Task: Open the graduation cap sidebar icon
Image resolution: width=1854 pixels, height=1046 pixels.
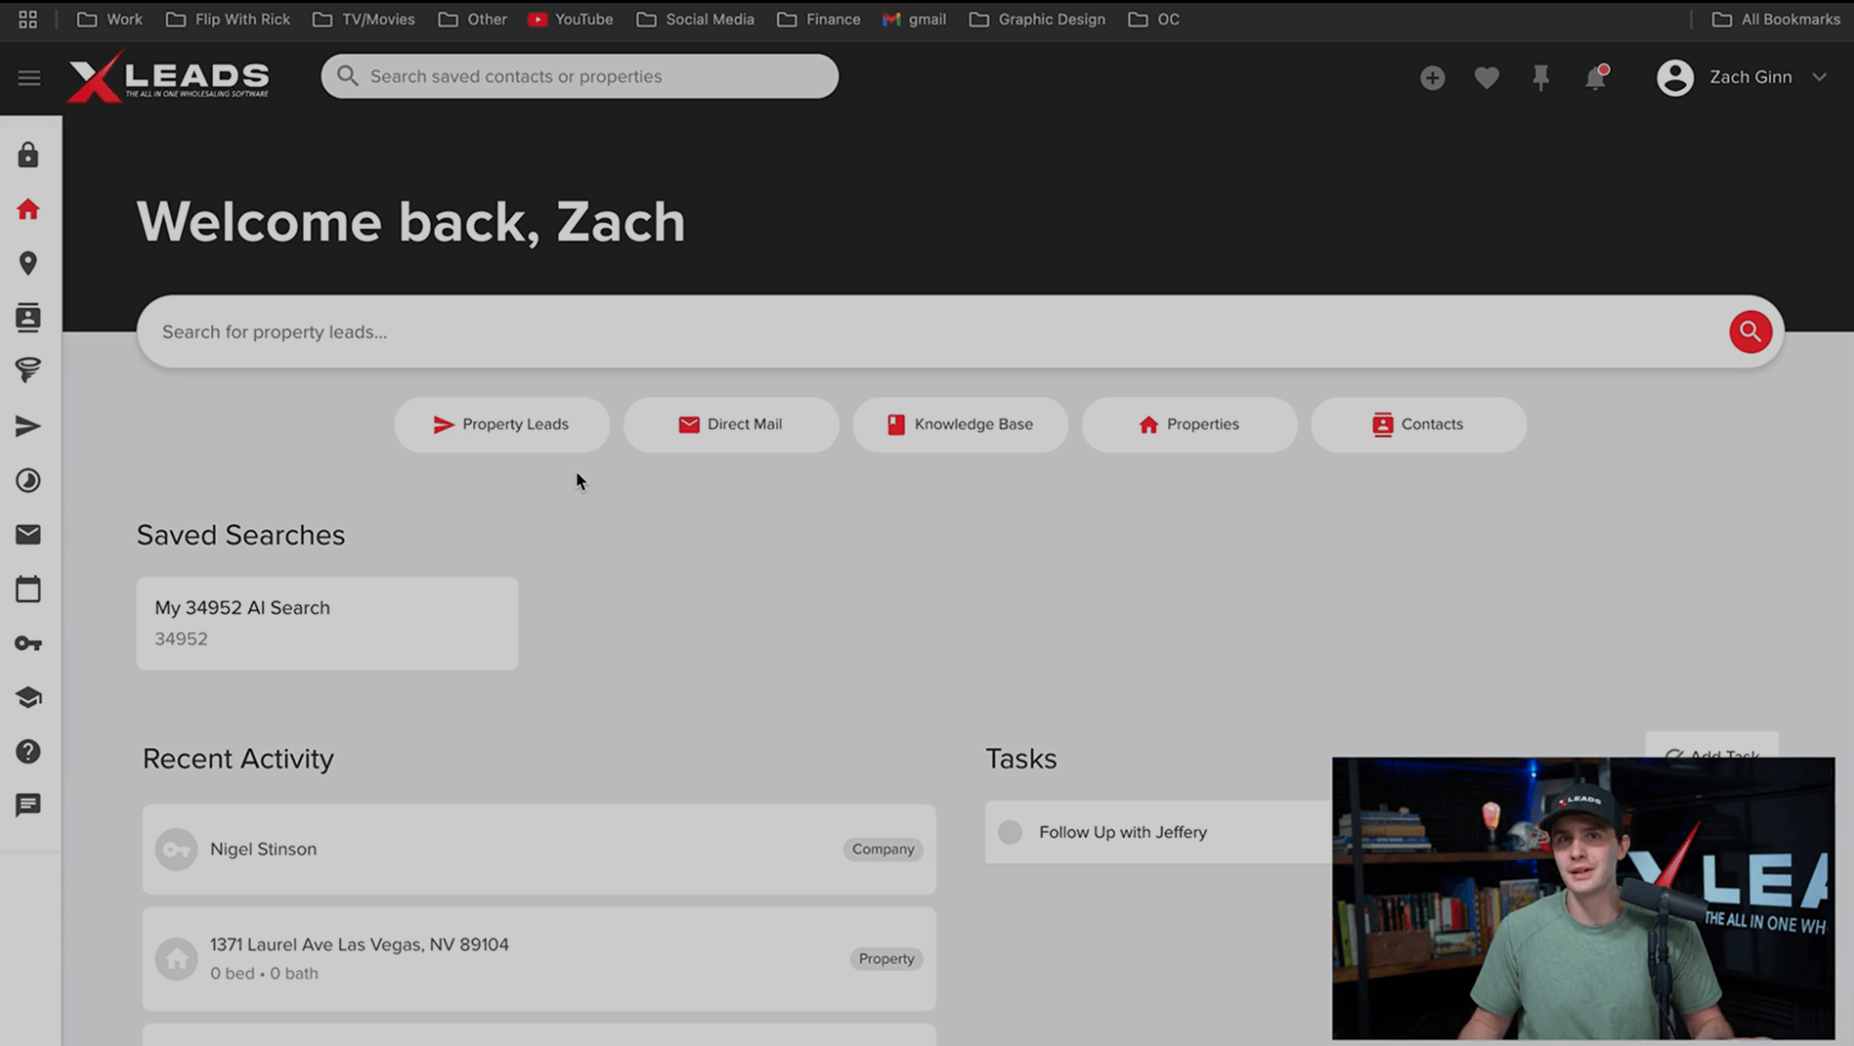Action: 28,697
